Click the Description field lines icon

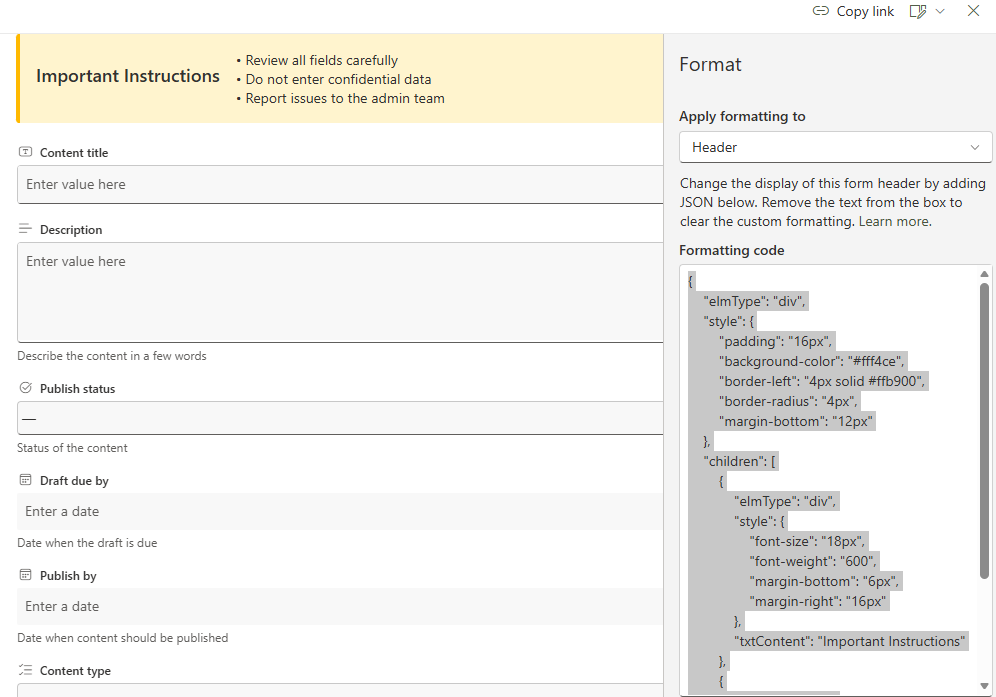(x=26, y=229)
